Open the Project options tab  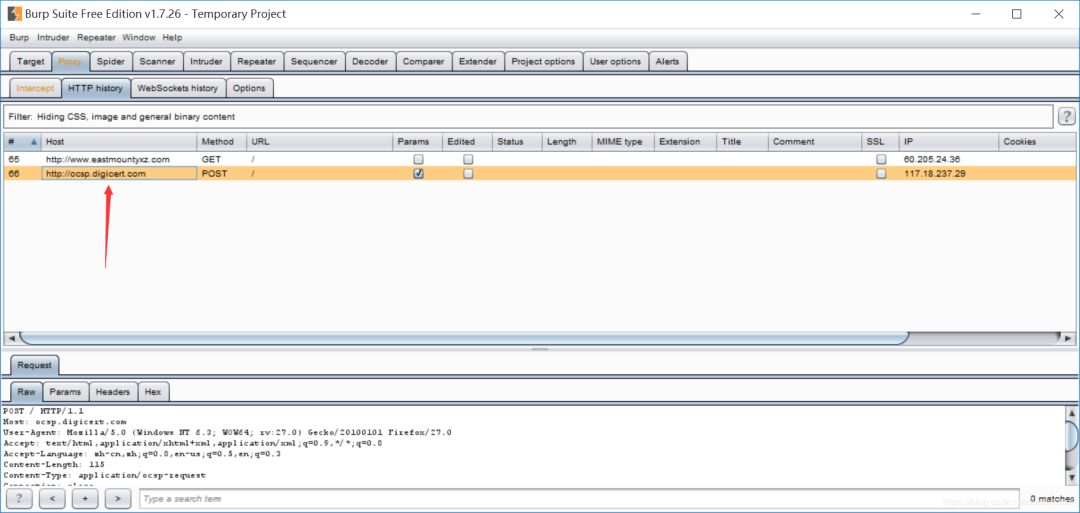(x=543, y=61)
